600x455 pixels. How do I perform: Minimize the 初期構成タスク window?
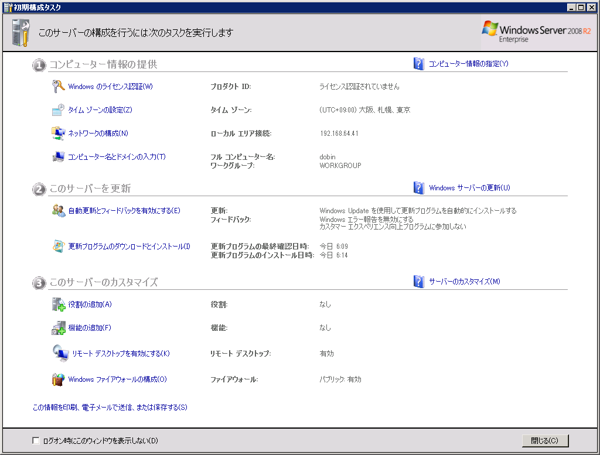(571, 7)
